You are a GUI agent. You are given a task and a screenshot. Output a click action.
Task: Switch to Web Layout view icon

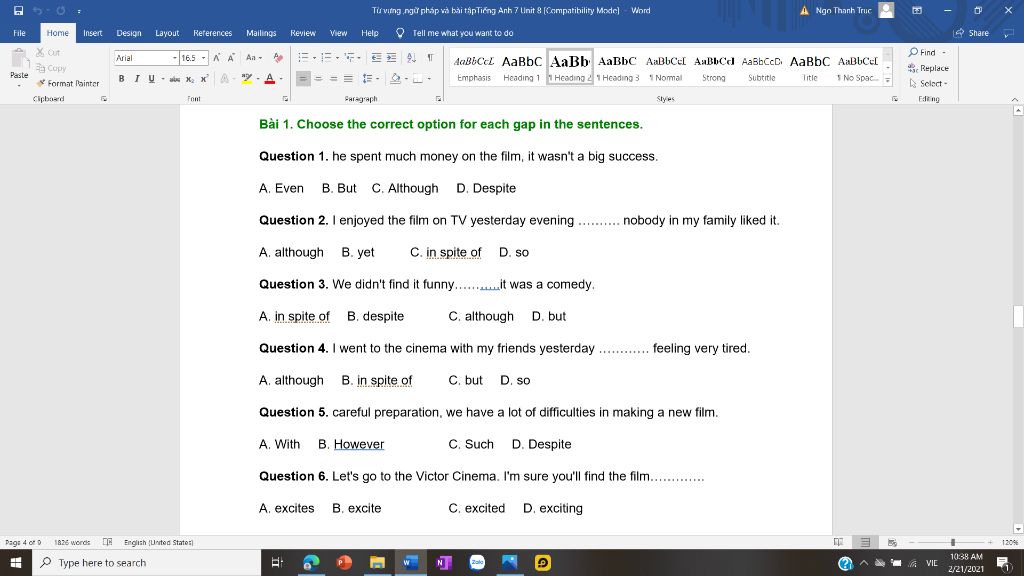point(892,542)
